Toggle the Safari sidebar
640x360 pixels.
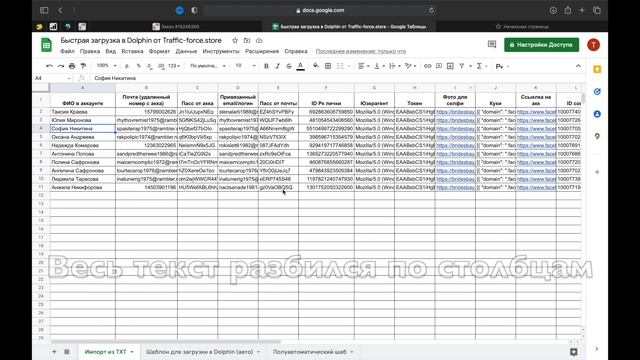coord(44,10)
